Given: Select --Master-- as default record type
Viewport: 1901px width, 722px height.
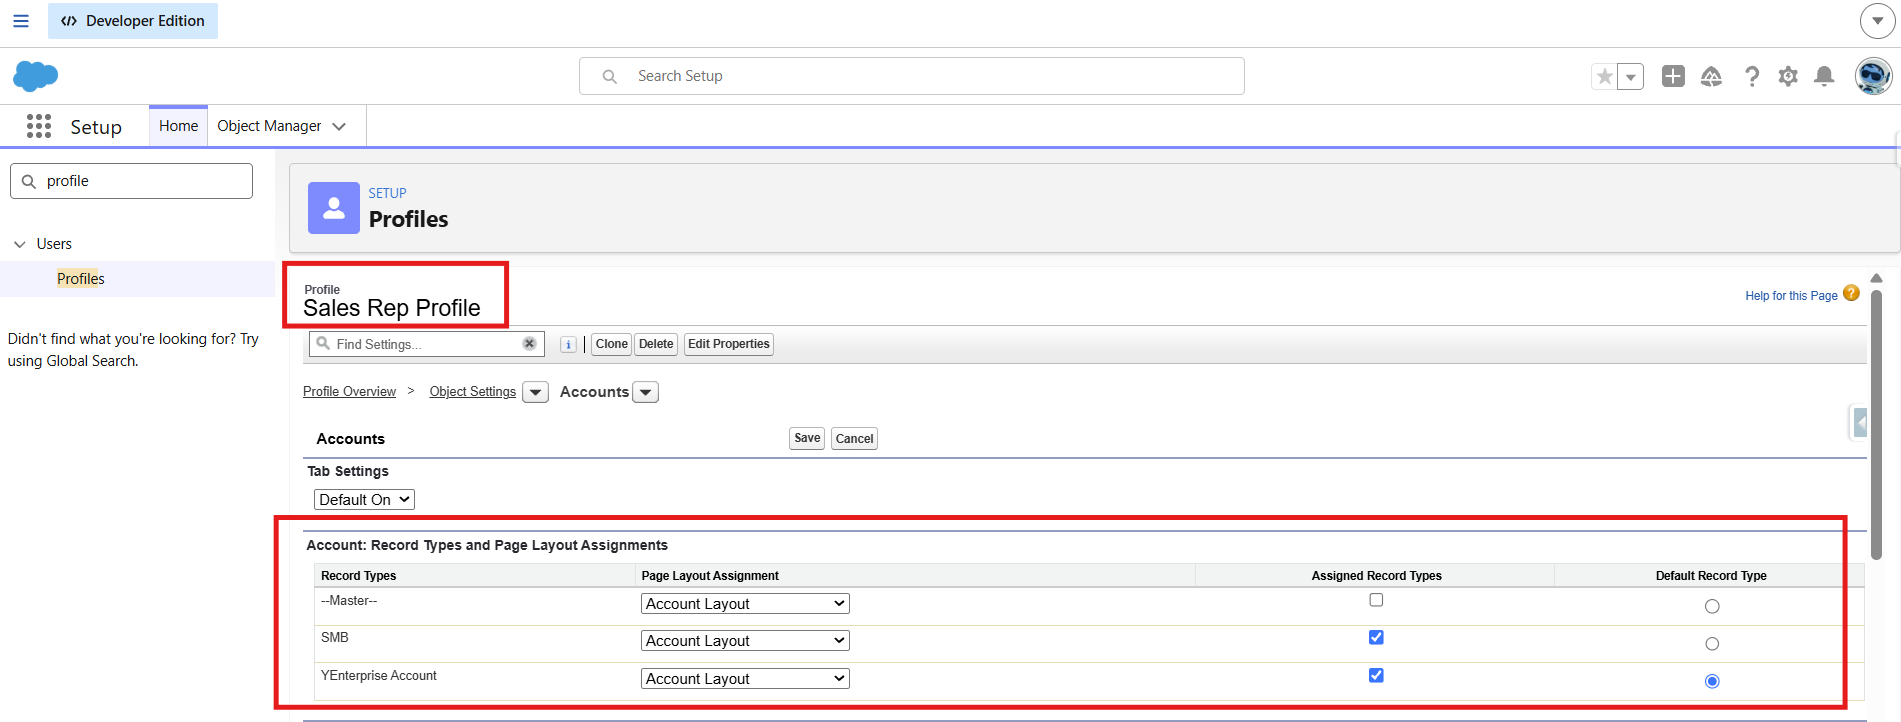Looking at the screenshot, I should [x=1712, y=606].
